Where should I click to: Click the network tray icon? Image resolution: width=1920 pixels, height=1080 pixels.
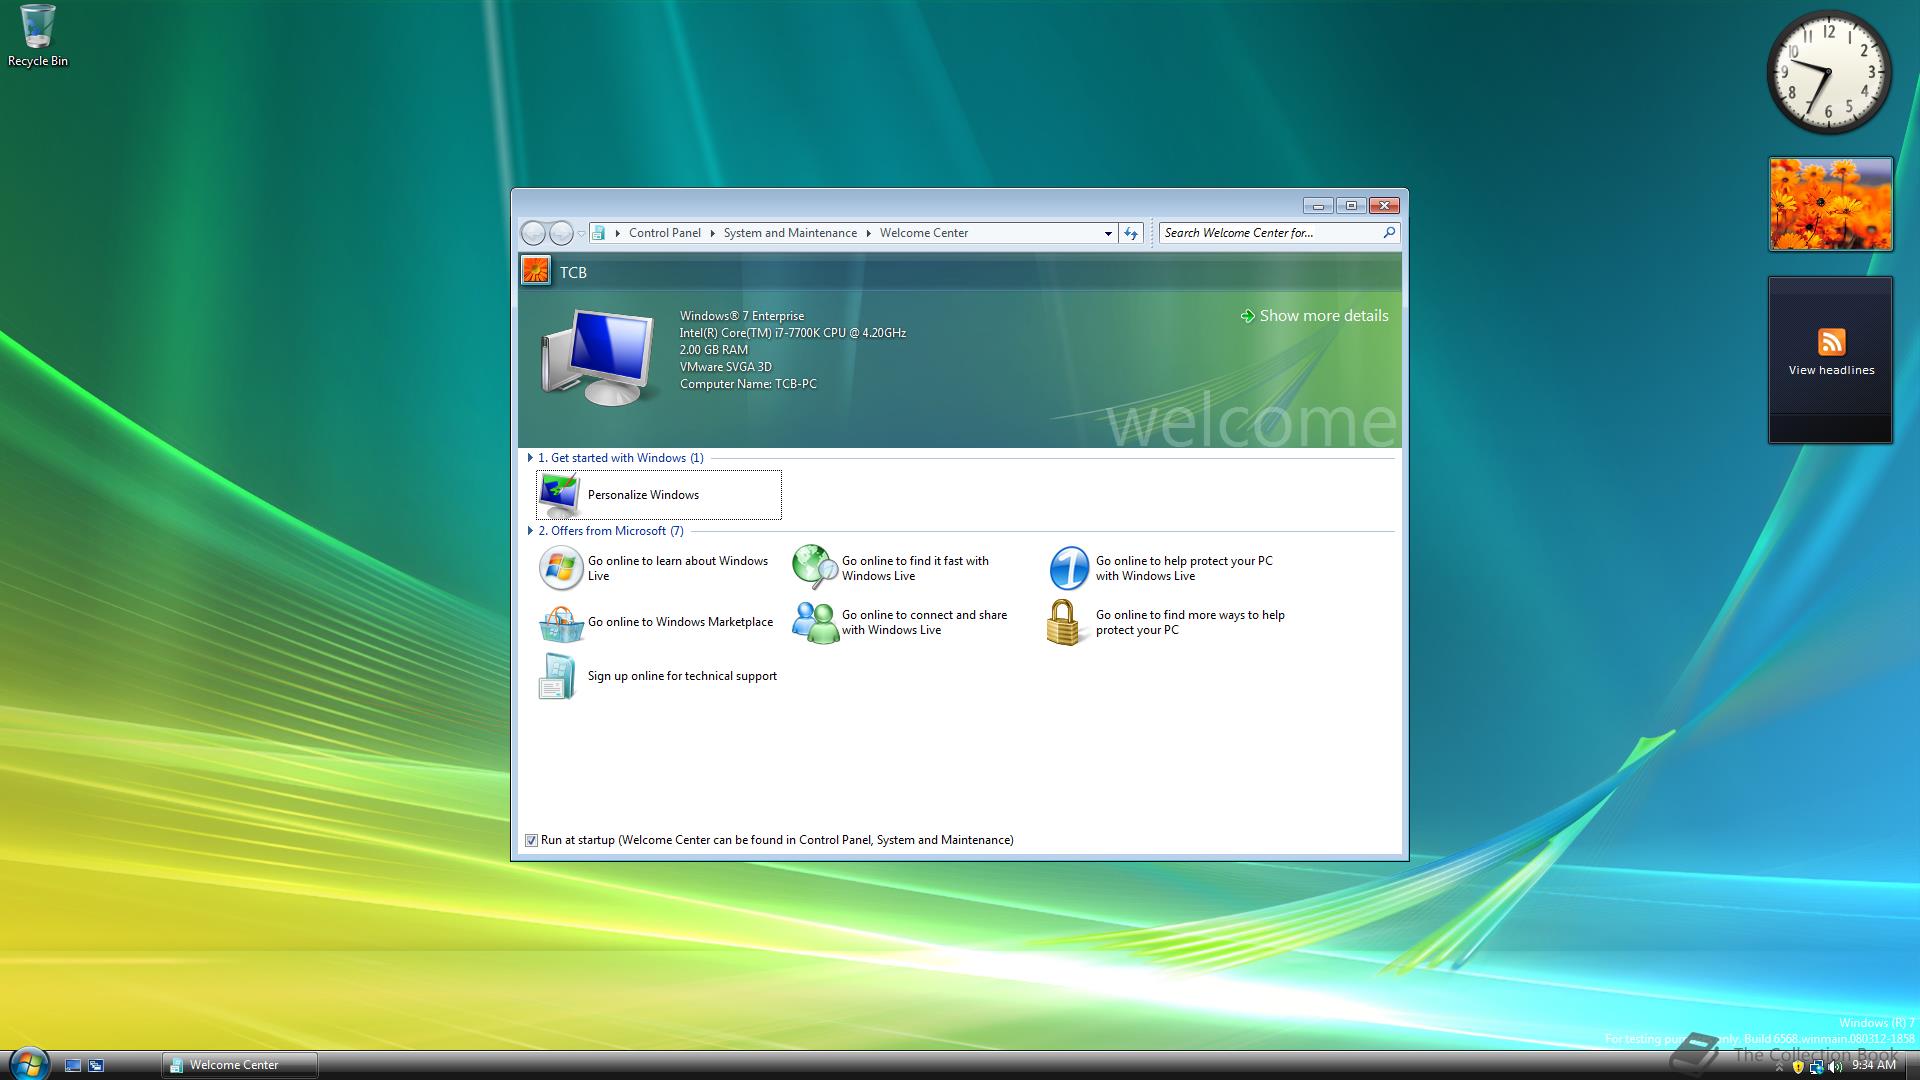pyautogui.click(x=1816, y=1067)
